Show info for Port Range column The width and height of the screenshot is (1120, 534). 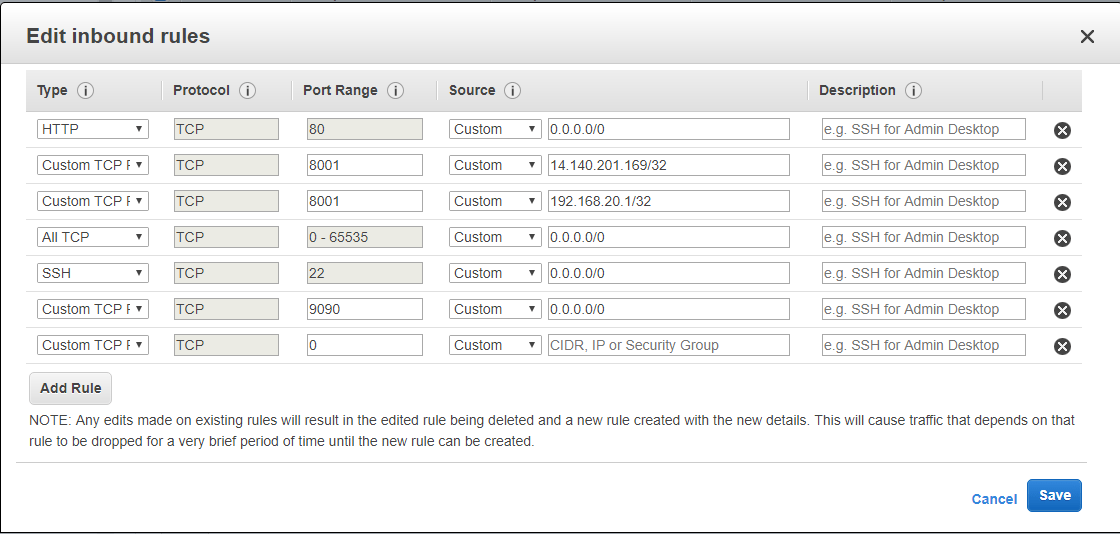[395, 91]
